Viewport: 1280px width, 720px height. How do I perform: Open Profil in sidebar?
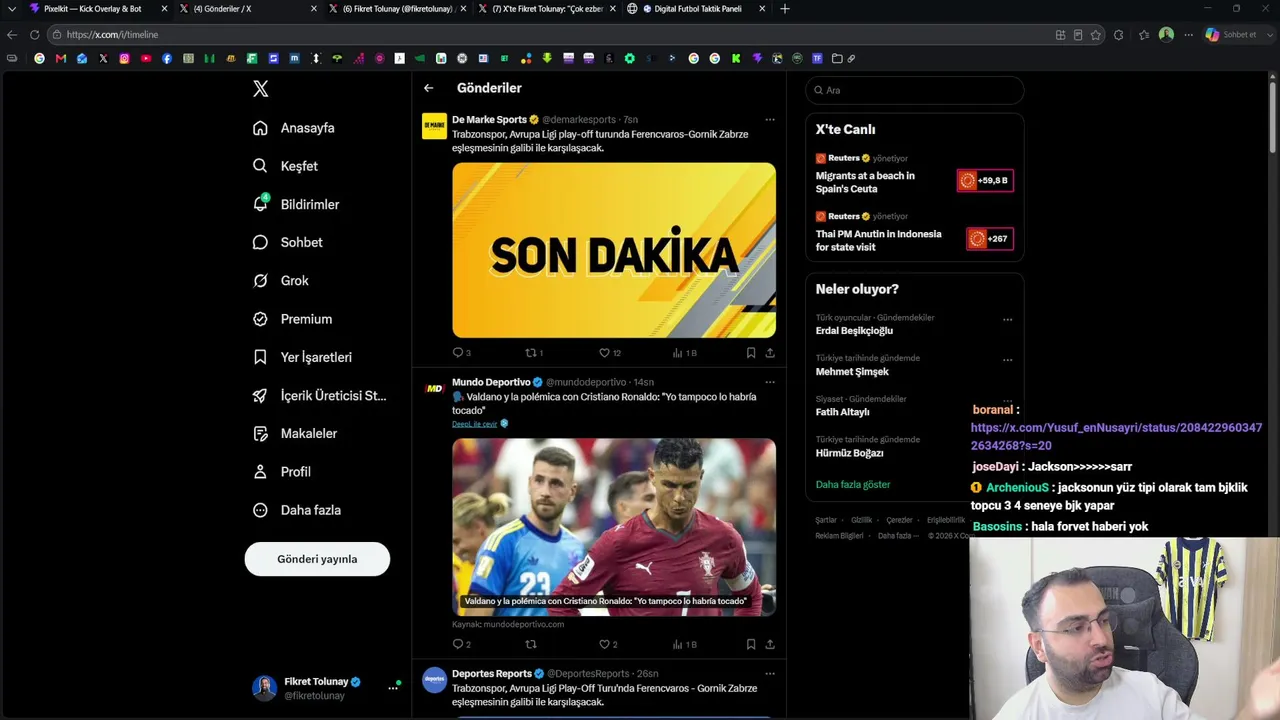tap(283, 472)
